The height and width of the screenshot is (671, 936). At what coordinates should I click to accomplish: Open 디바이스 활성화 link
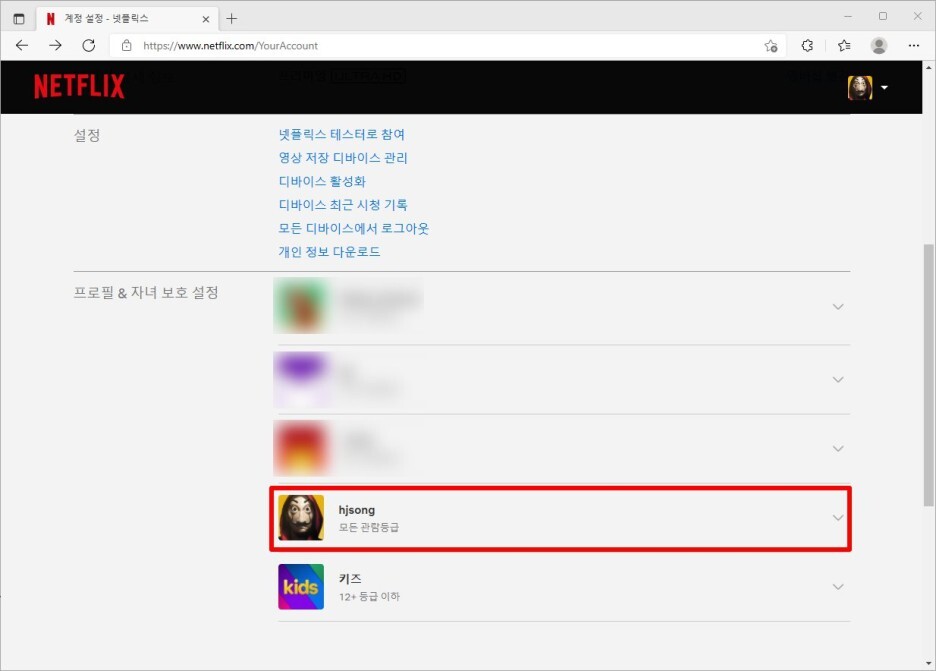pyautogui.click(x=322, y=181)
